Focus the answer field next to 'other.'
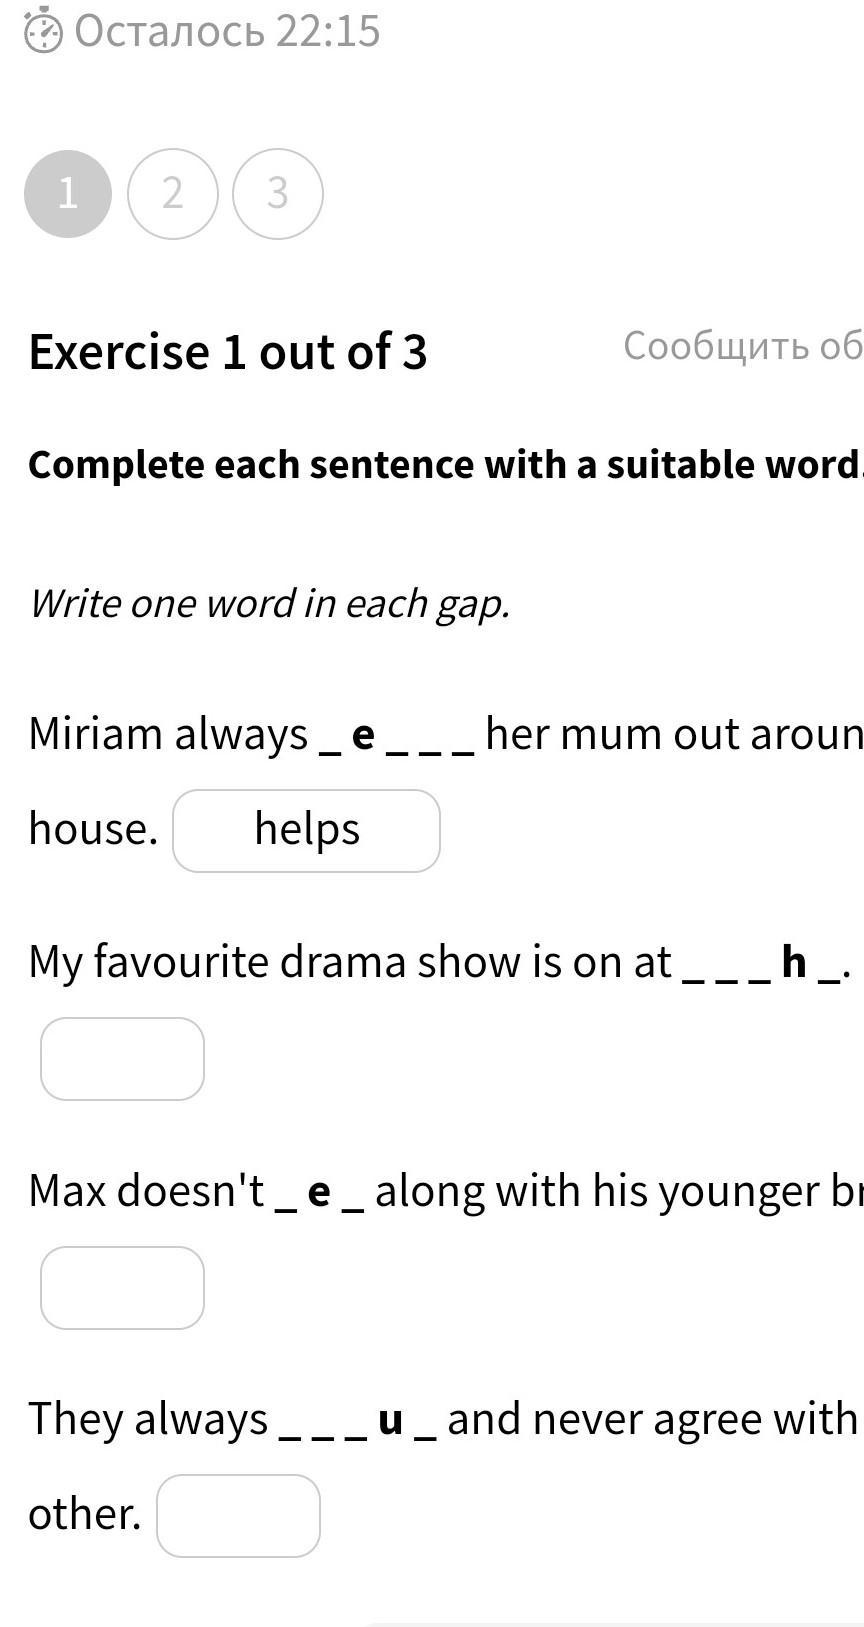864x1627 pixels. [238, 1516]
